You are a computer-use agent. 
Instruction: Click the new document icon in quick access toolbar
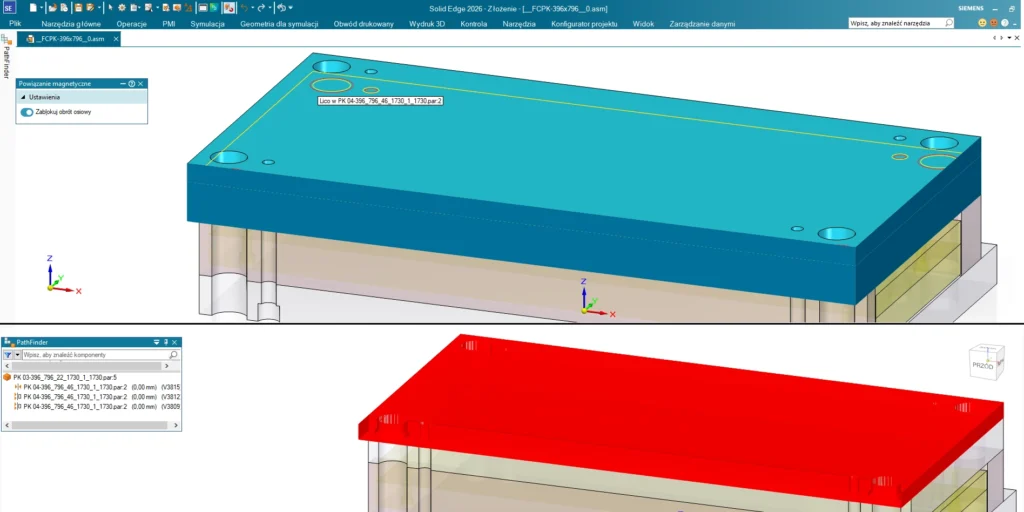tap(33, 8)
